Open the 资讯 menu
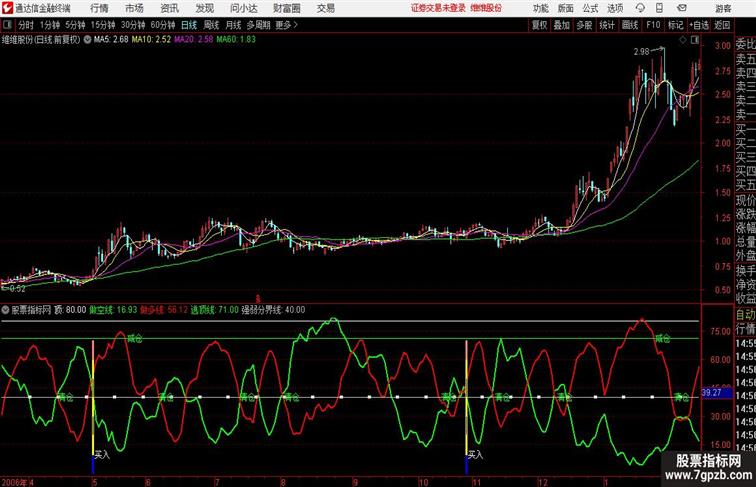756x487 pixels. click(170, 8)
